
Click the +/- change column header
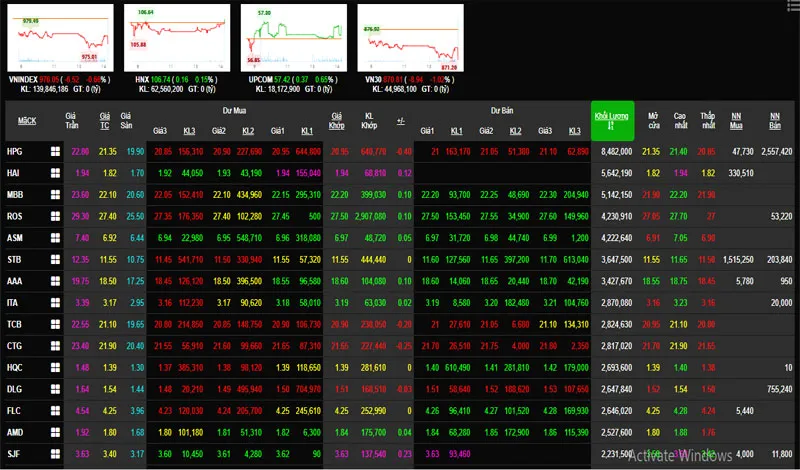(x=400, y=121)
